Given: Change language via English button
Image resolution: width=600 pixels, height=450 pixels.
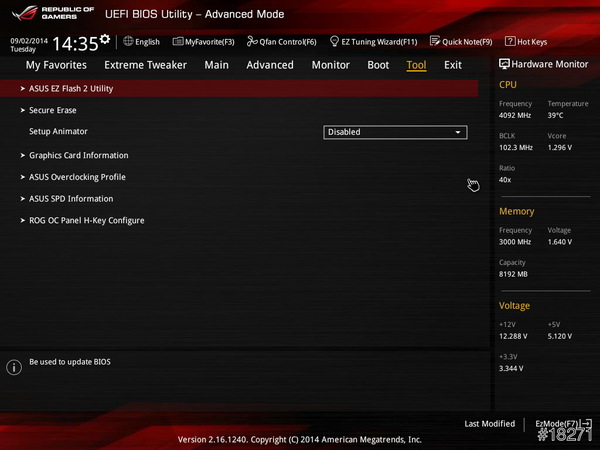Looking at the screenshot, I should coord(142,42).
